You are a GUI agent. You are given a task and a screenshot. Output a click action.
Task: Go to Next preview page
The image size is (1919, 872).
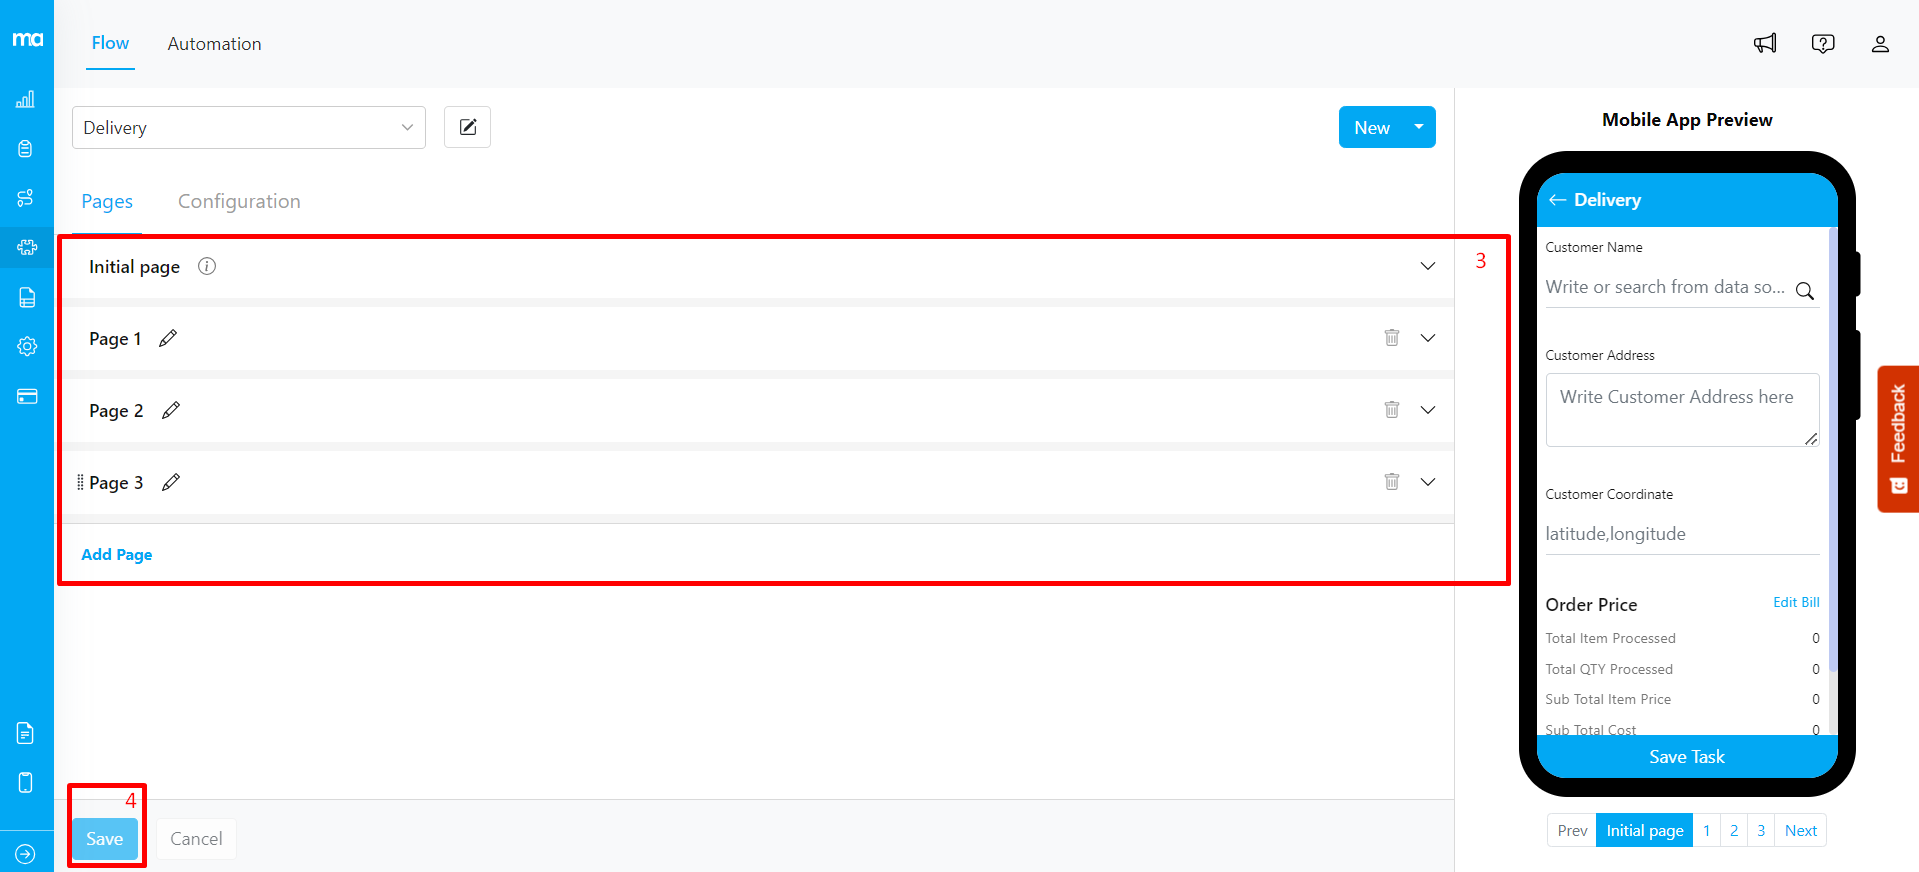(1800, 831)
